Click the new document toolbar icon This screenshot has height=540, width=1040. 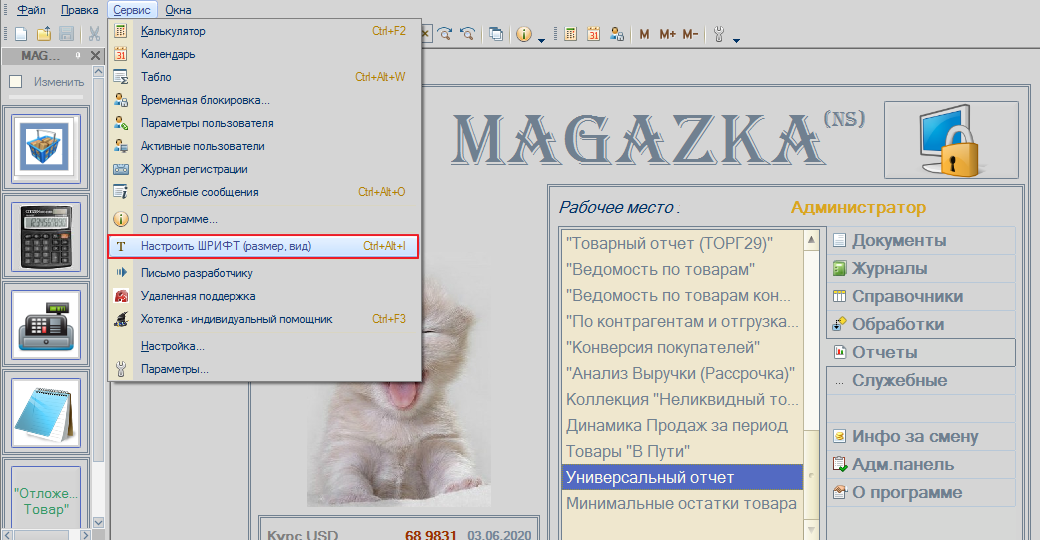tap(21, 34)
